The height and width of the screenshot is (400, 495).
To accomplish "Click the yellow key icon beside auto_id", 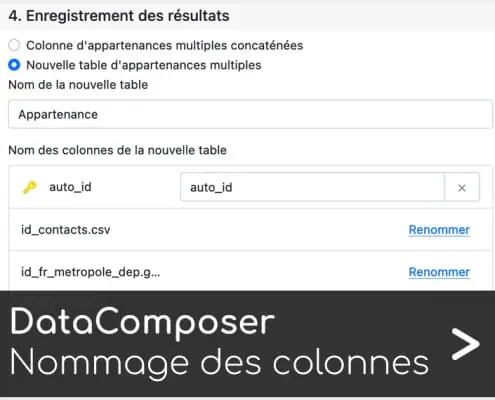I will (30, 187).
